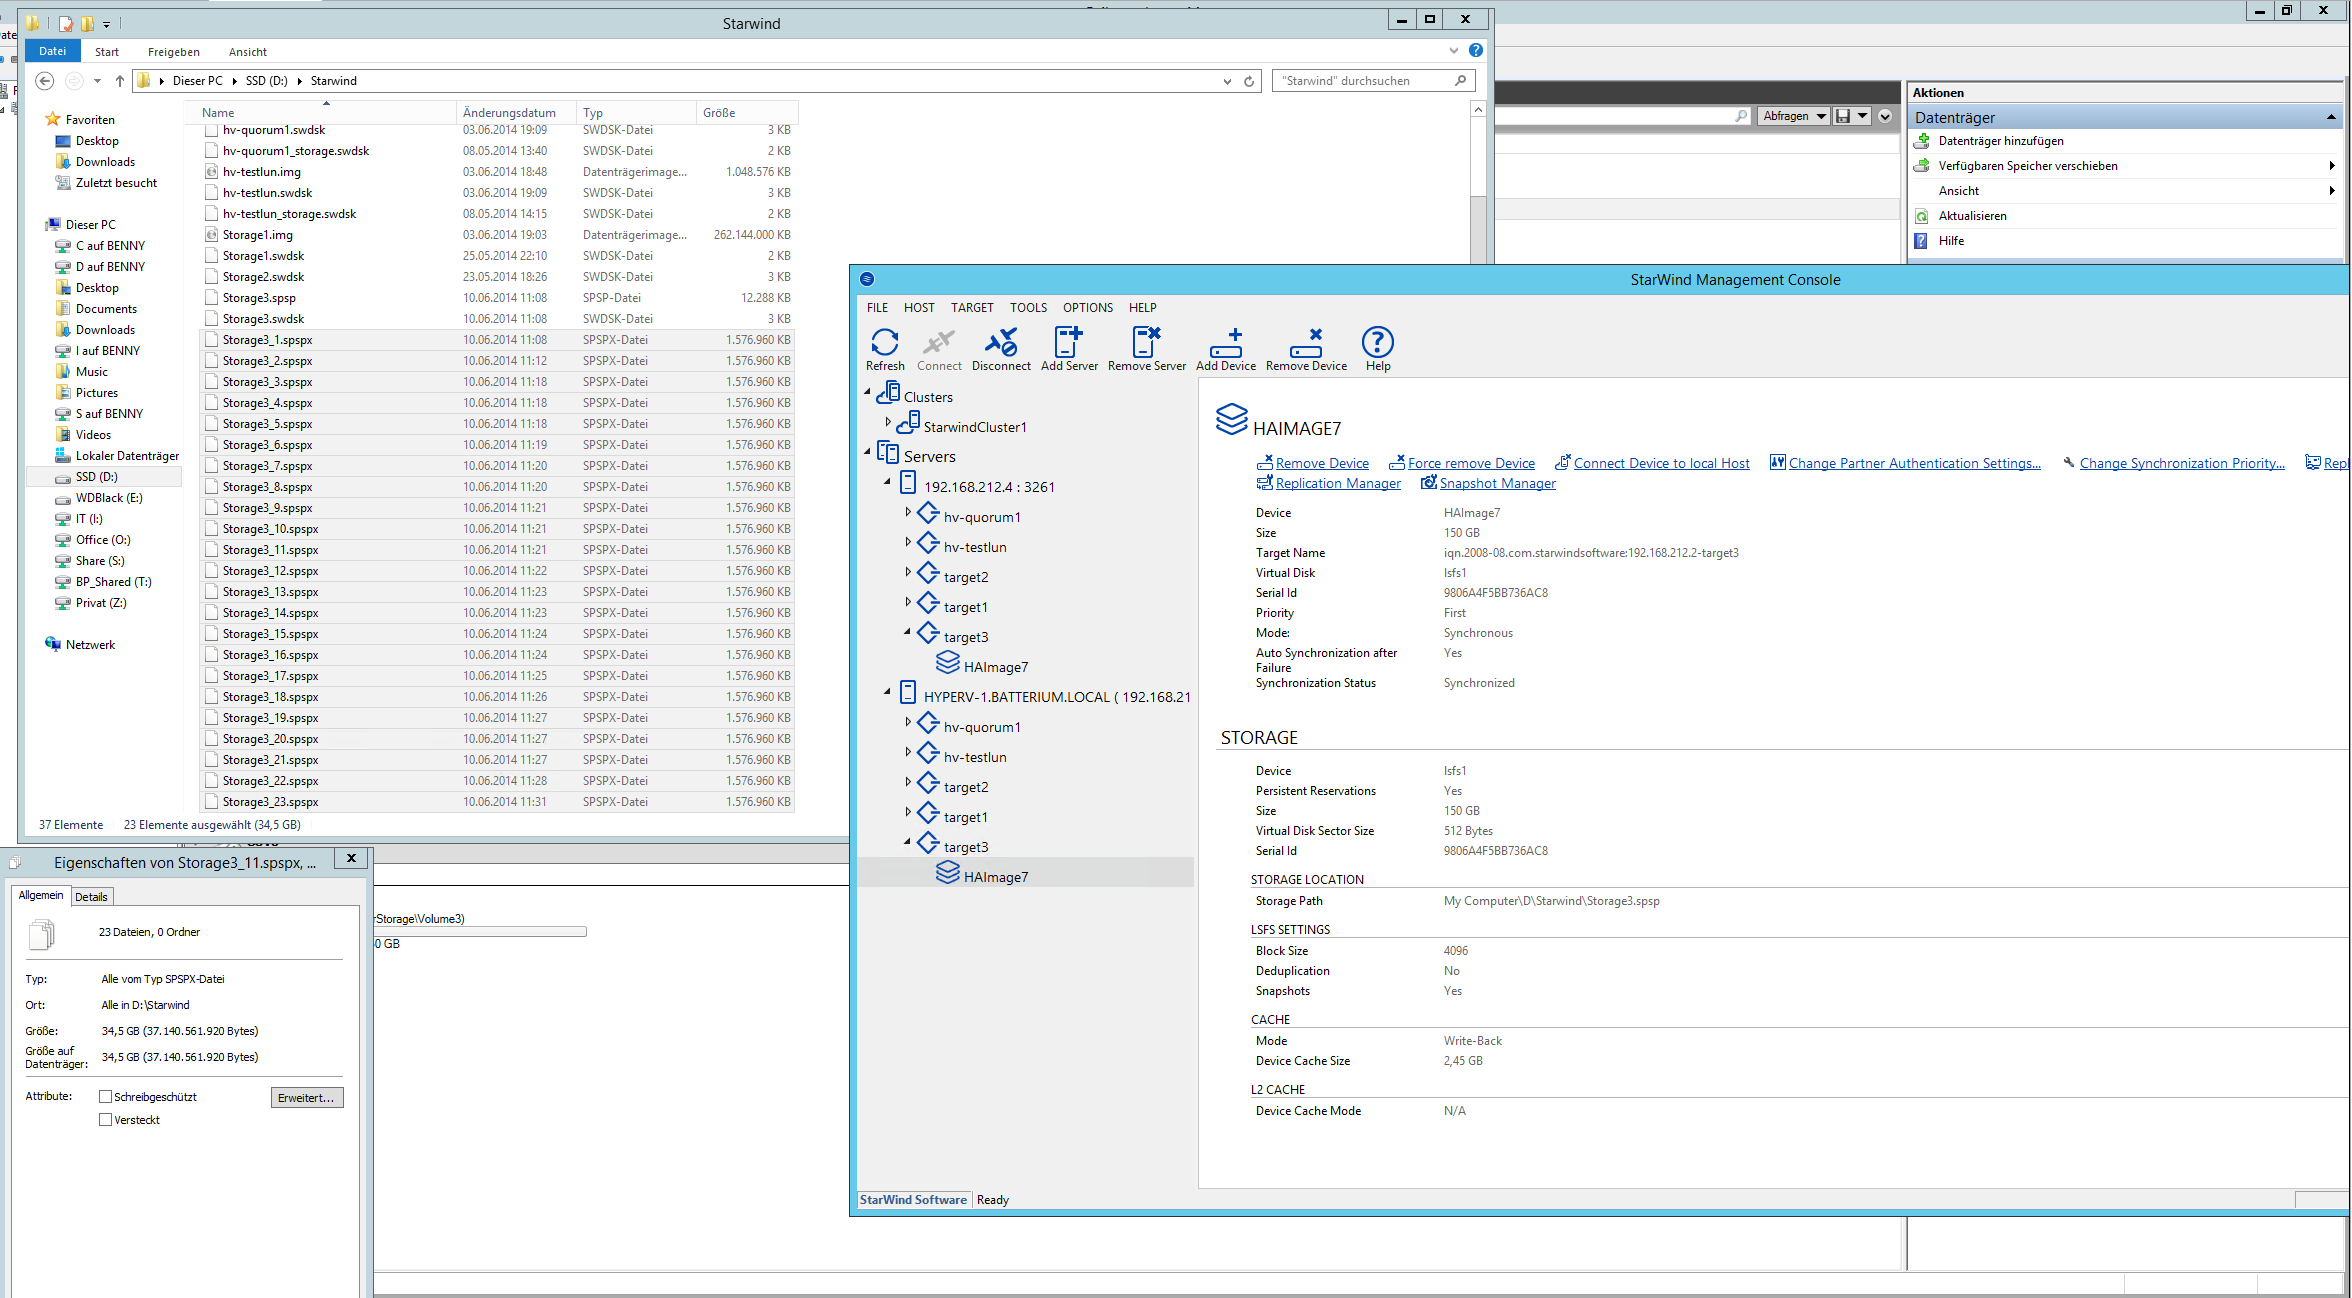Open the FILE menu

pos(877,308)
